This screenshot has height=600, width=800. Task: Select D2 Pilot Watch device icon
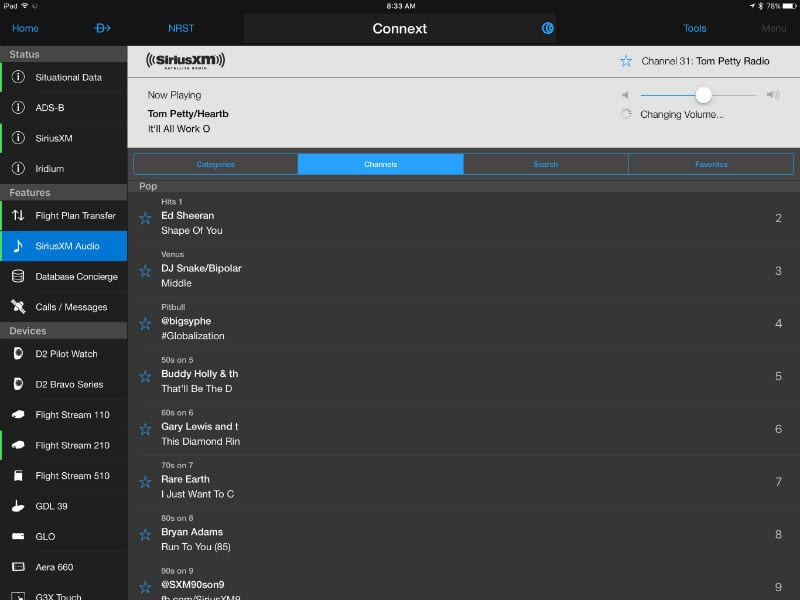click(x=18, y=354)
